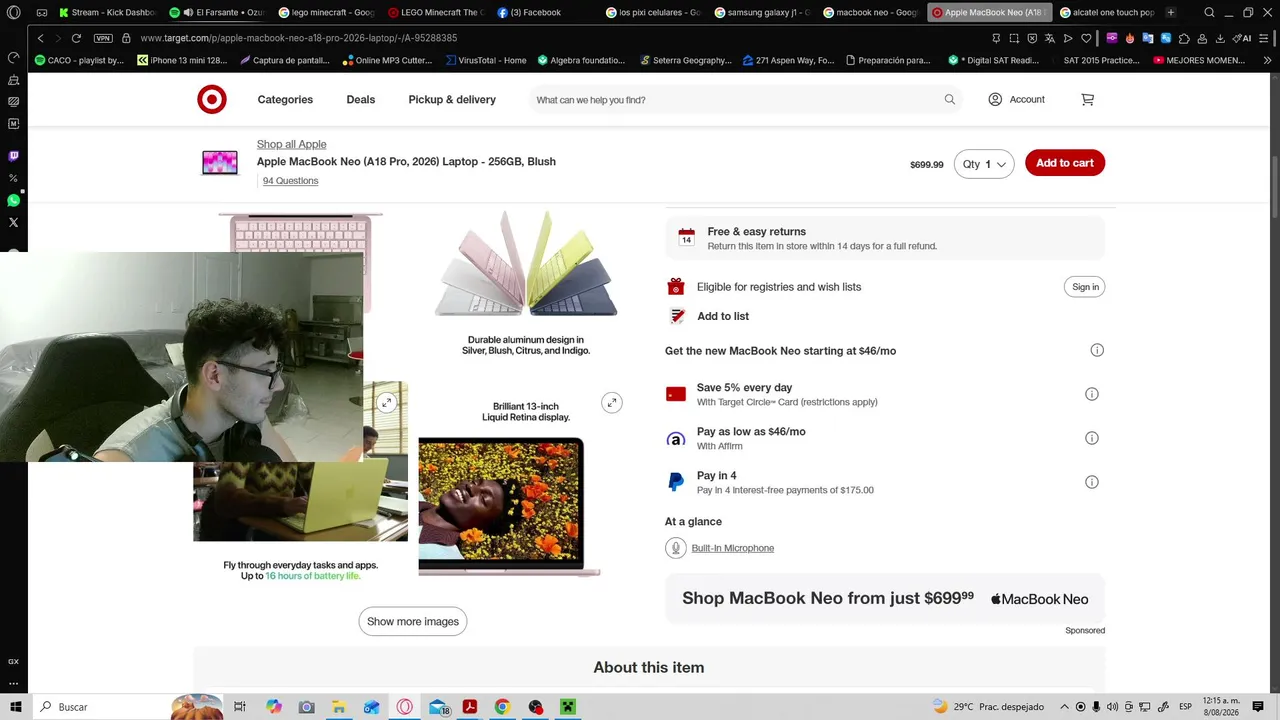Click the Target bullseye logo
The width and height of the screenshot is (1280, 720).
[x=212, y=99]
